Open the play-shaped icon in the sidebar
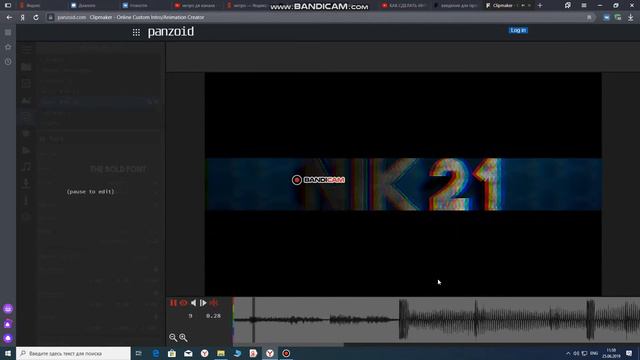This screenshot has width=640, height=360. click(27, 150)
